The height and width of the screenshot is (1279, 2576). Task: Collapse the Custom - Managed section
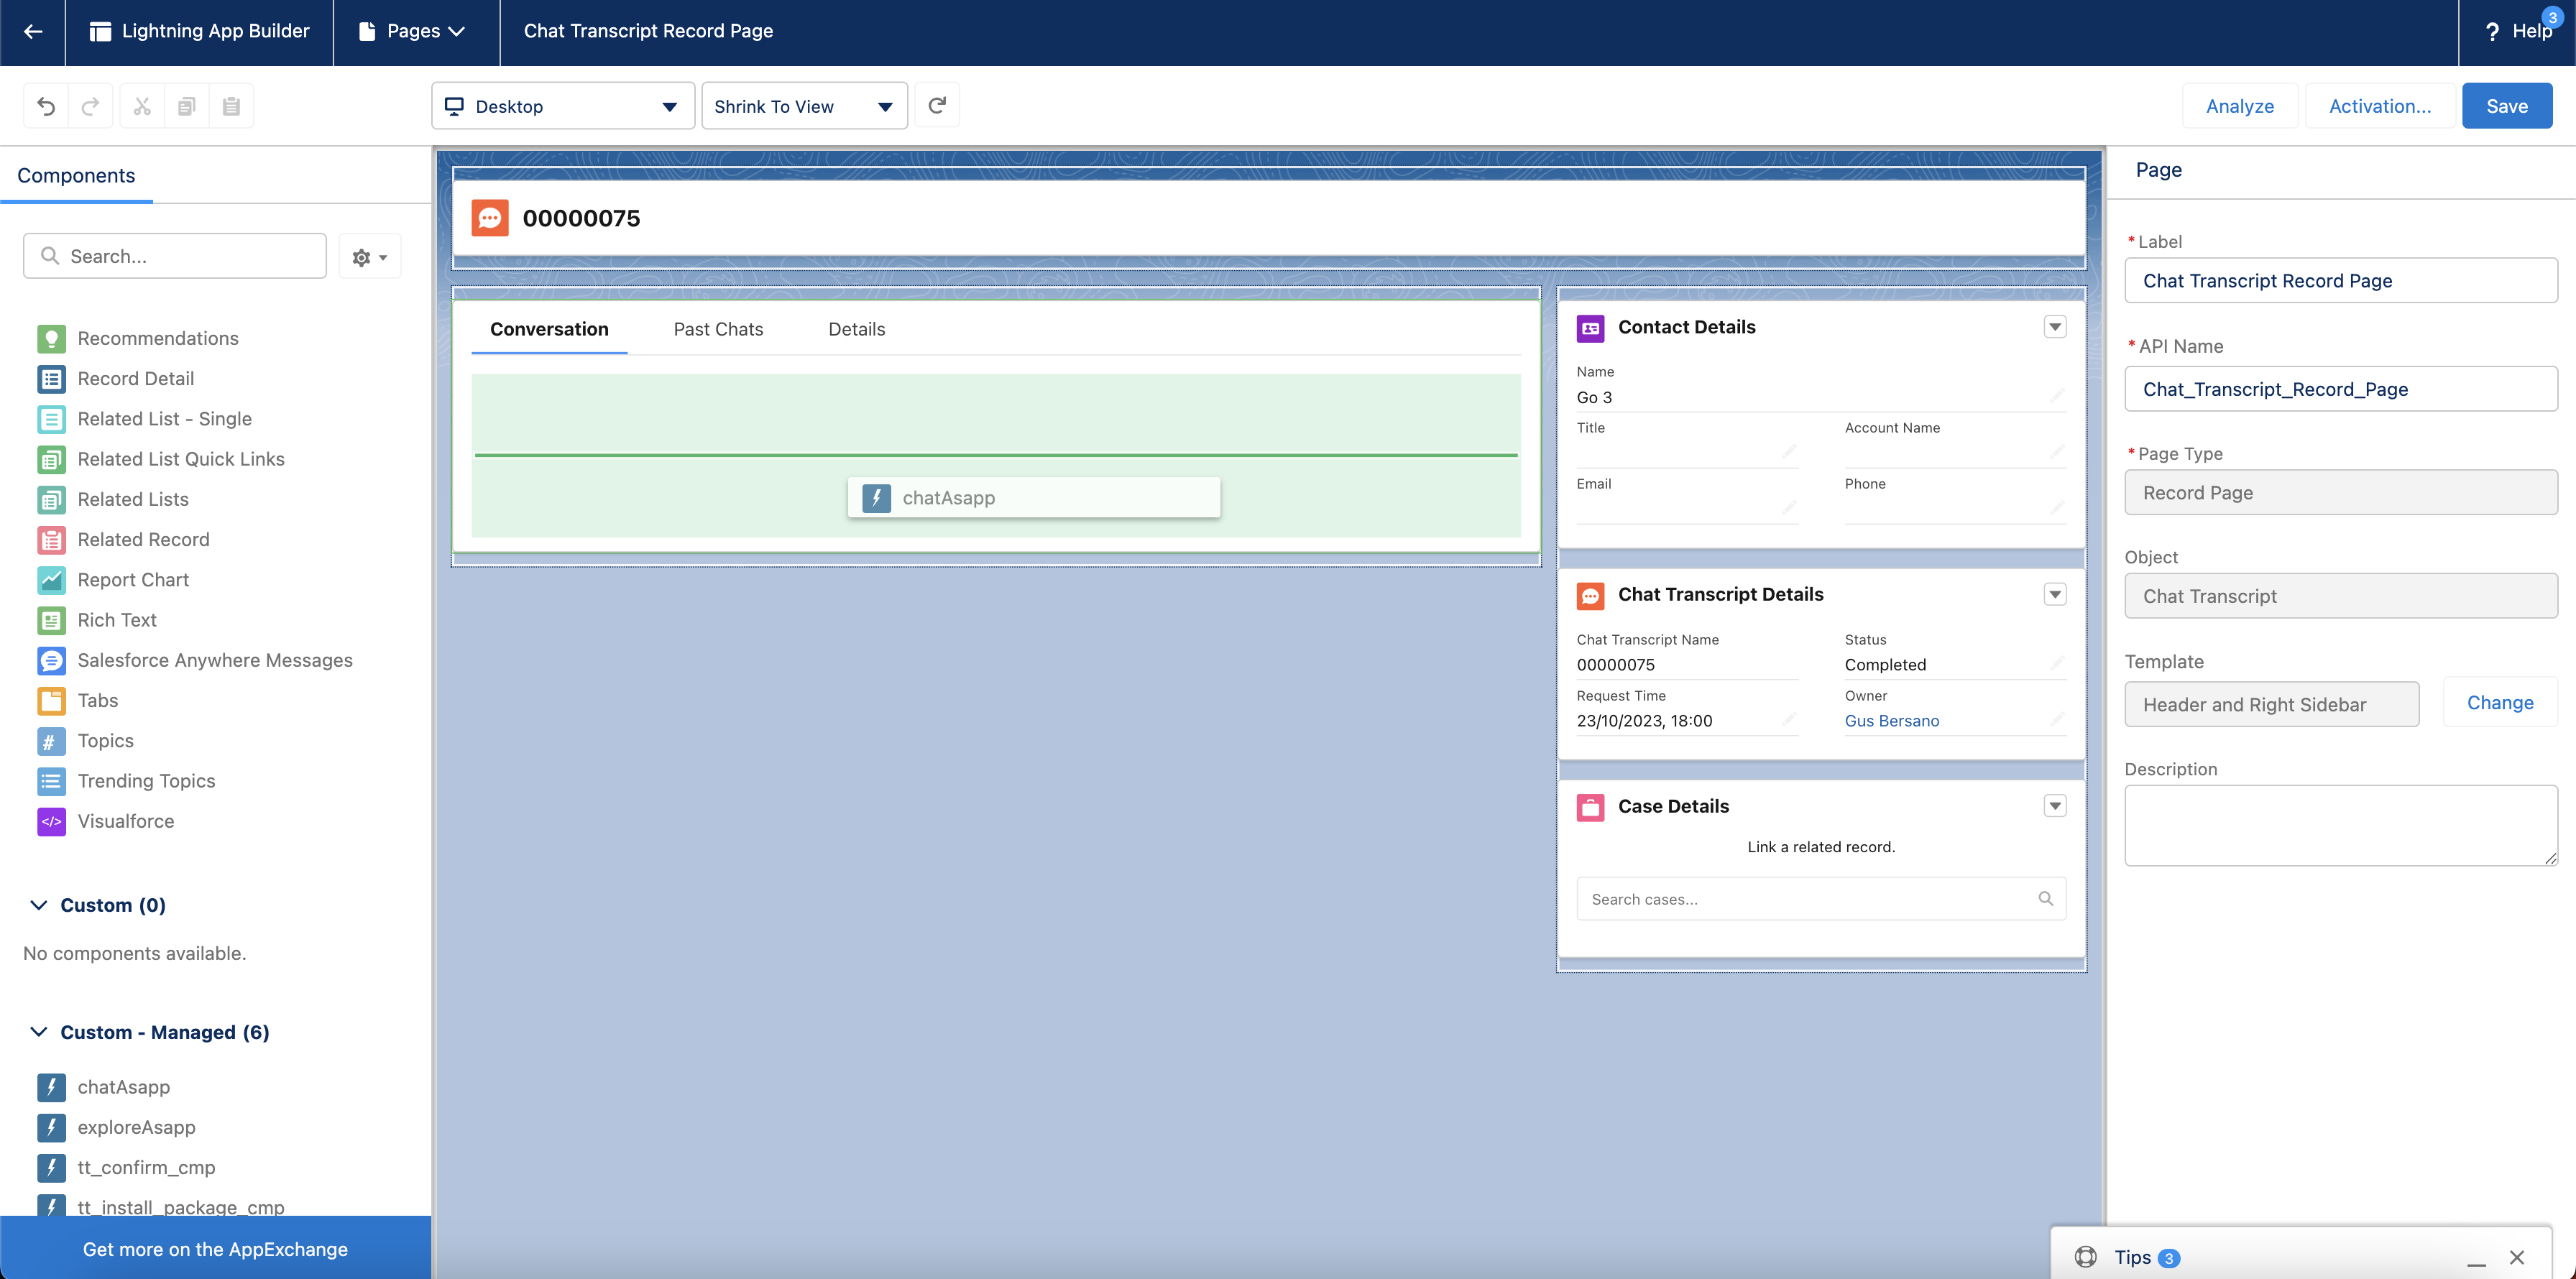point(39,1032)
